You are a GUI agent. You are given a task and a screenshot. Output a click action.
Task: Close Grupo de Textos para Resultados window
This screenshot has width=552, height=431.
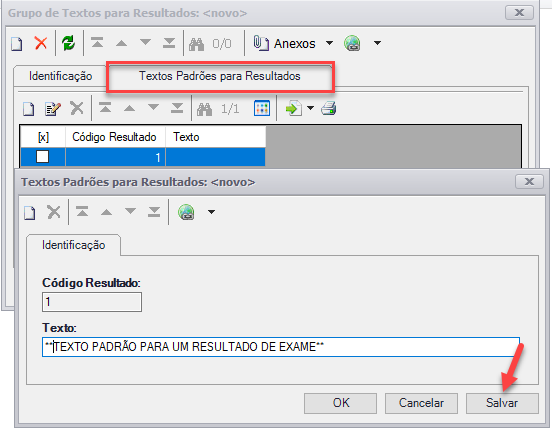(519, 13)
